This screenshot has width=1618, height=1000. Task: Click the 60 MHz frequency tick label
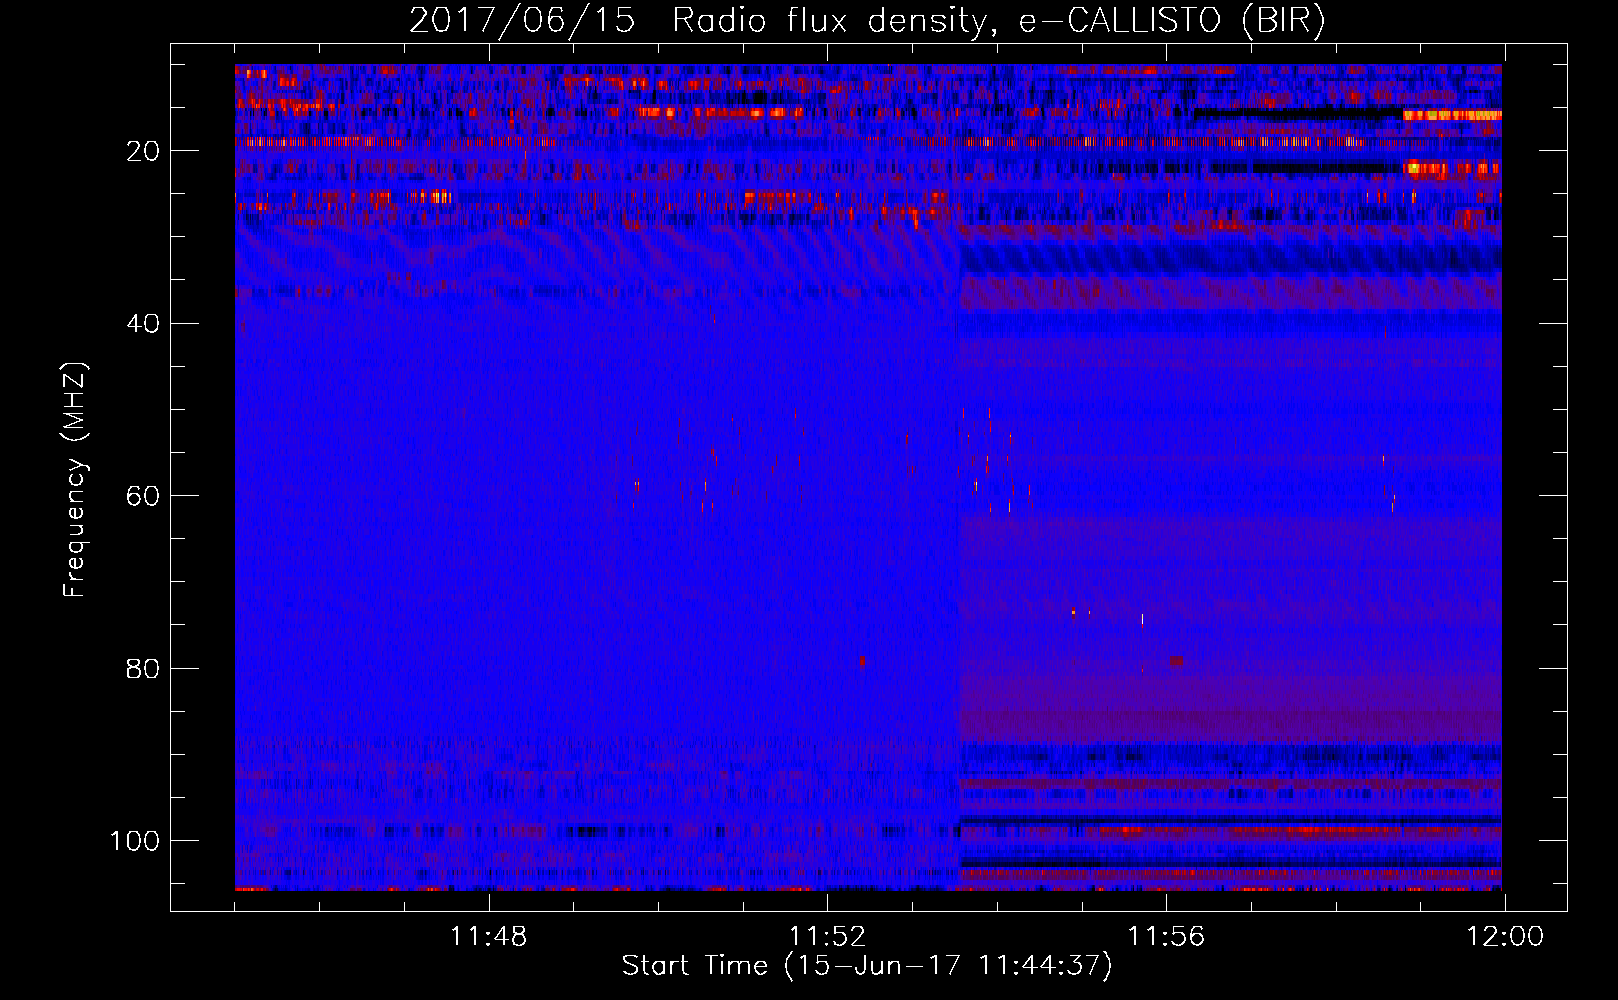143,496
